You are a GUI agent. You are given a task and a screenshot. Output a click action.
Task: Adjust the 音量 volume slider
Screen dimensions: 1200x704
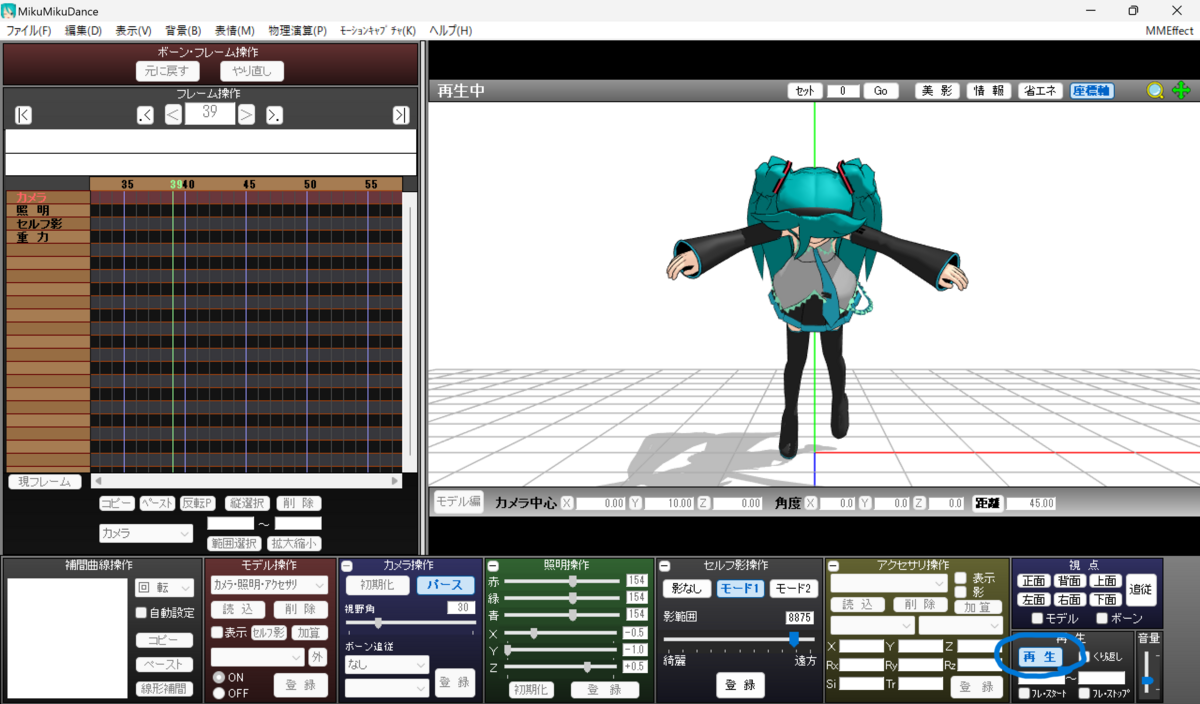click(1147, 681)
